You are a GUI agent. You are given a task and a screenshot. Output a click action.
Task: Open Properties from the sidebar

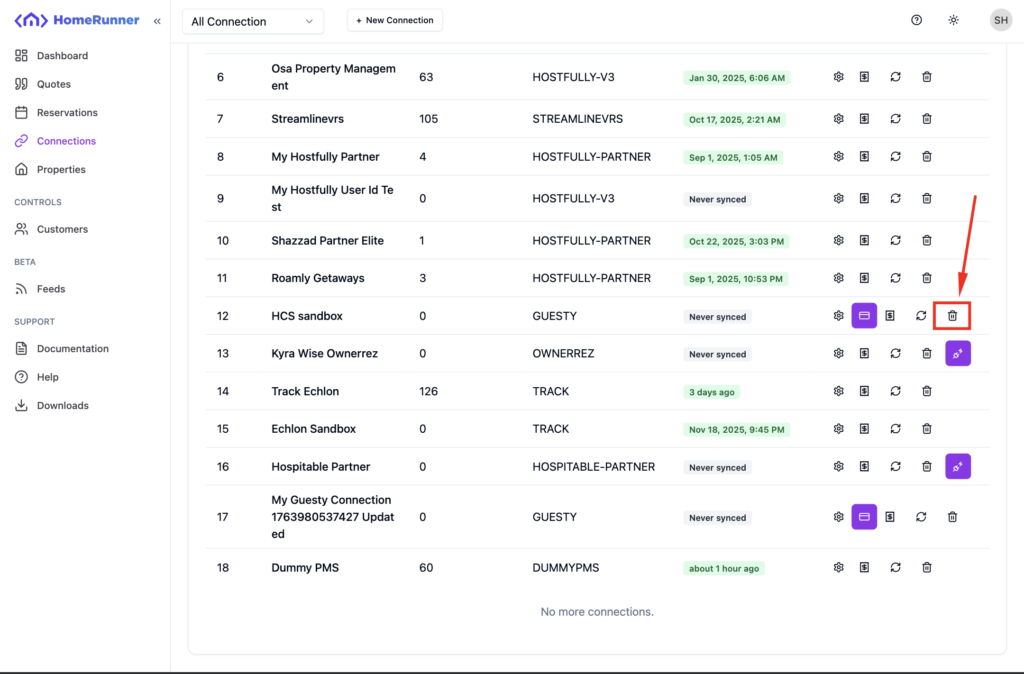pyautogui.click(x=61, y=170)
